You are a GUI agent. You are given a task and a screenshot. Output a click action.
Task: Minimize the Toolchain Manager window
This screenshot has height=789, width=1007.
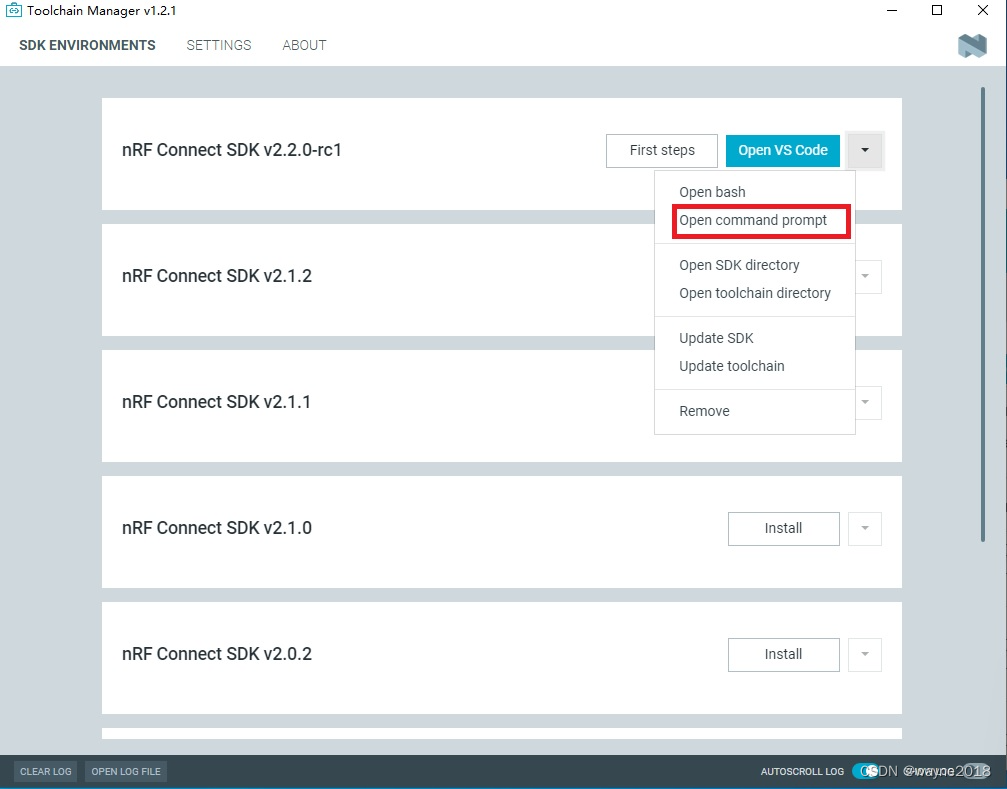891,10
